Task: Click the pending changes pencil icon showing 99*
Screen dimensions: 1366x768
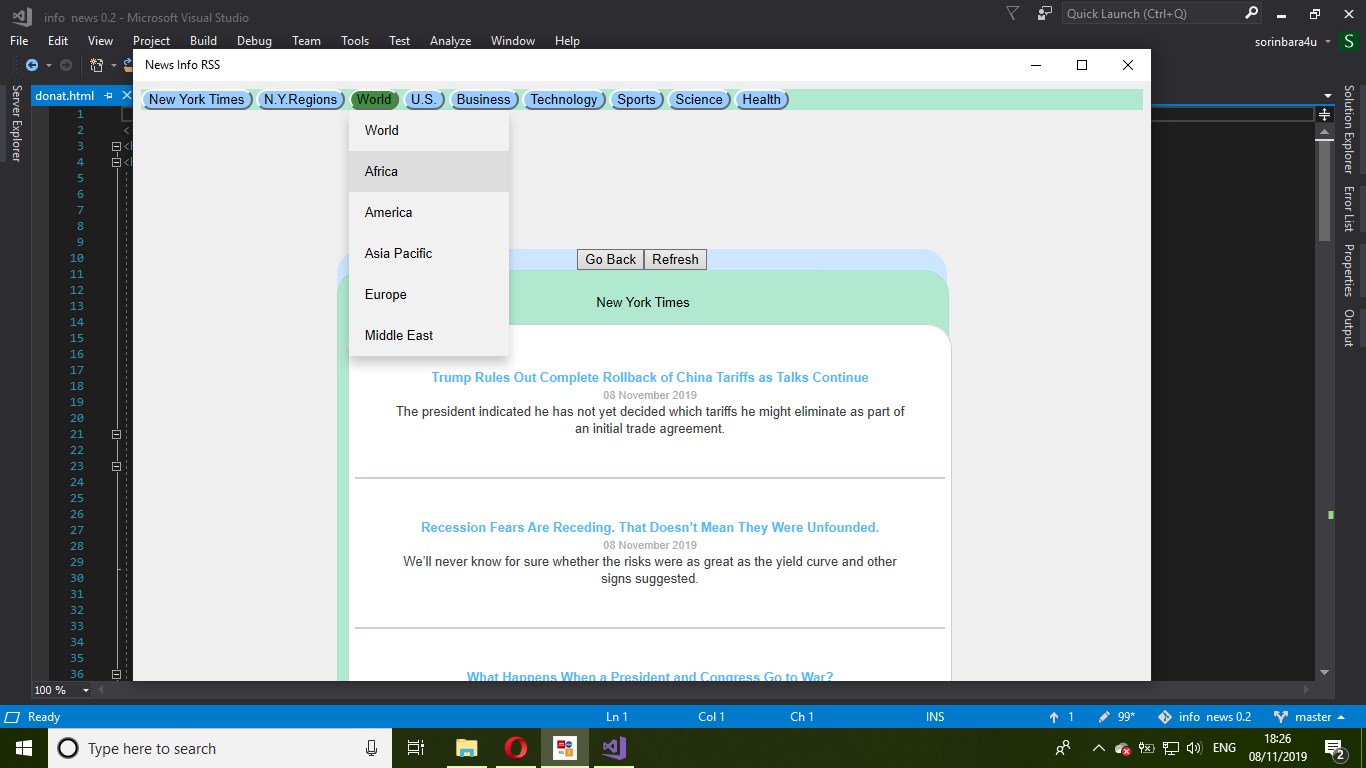Action: pos(1104,717)
